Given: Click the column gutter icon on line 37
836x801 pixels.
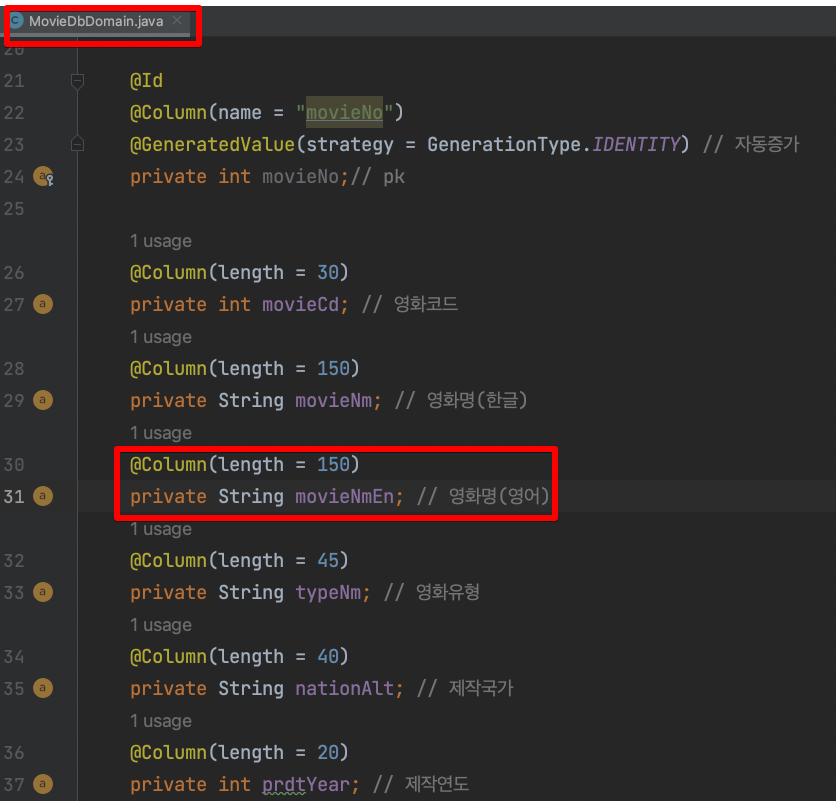Looking at the screenshot, I should 43,784.
